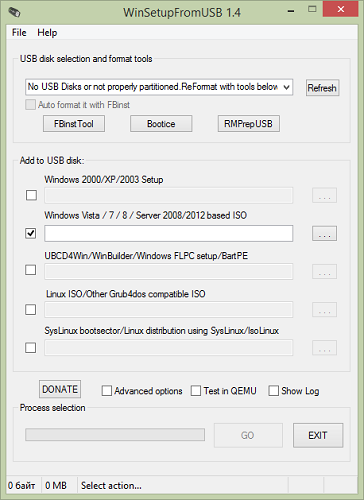
Task: Minimize the WinSetupFromUSB window
Action: [x=291, y=11]
